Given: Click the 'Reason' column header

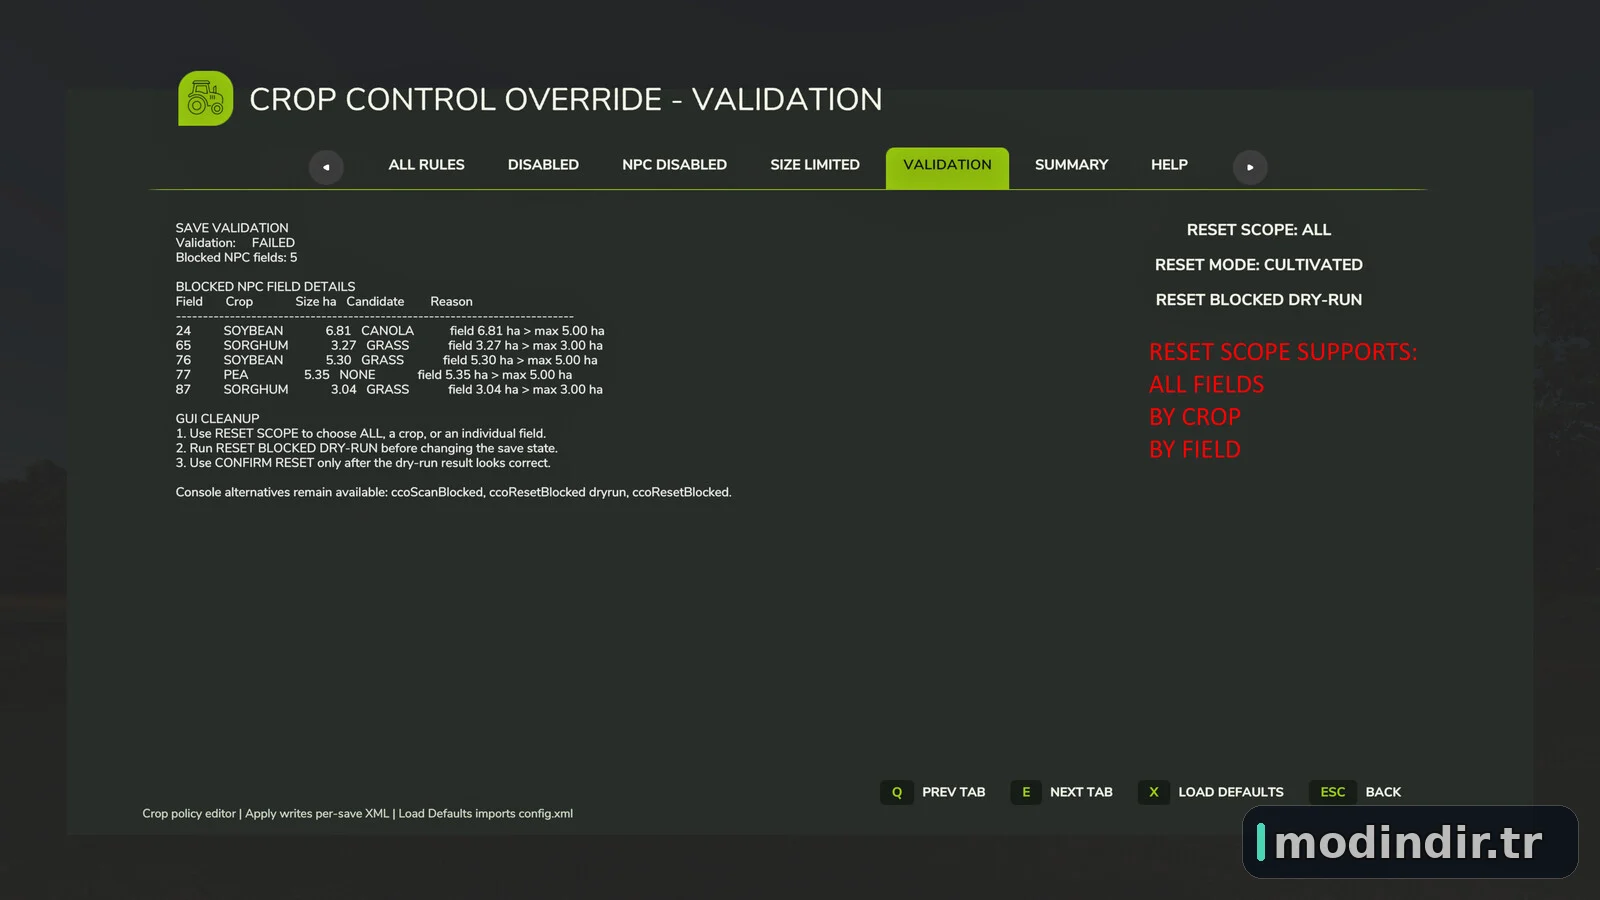Looking at the screenshot, I should tap(451, 302).
